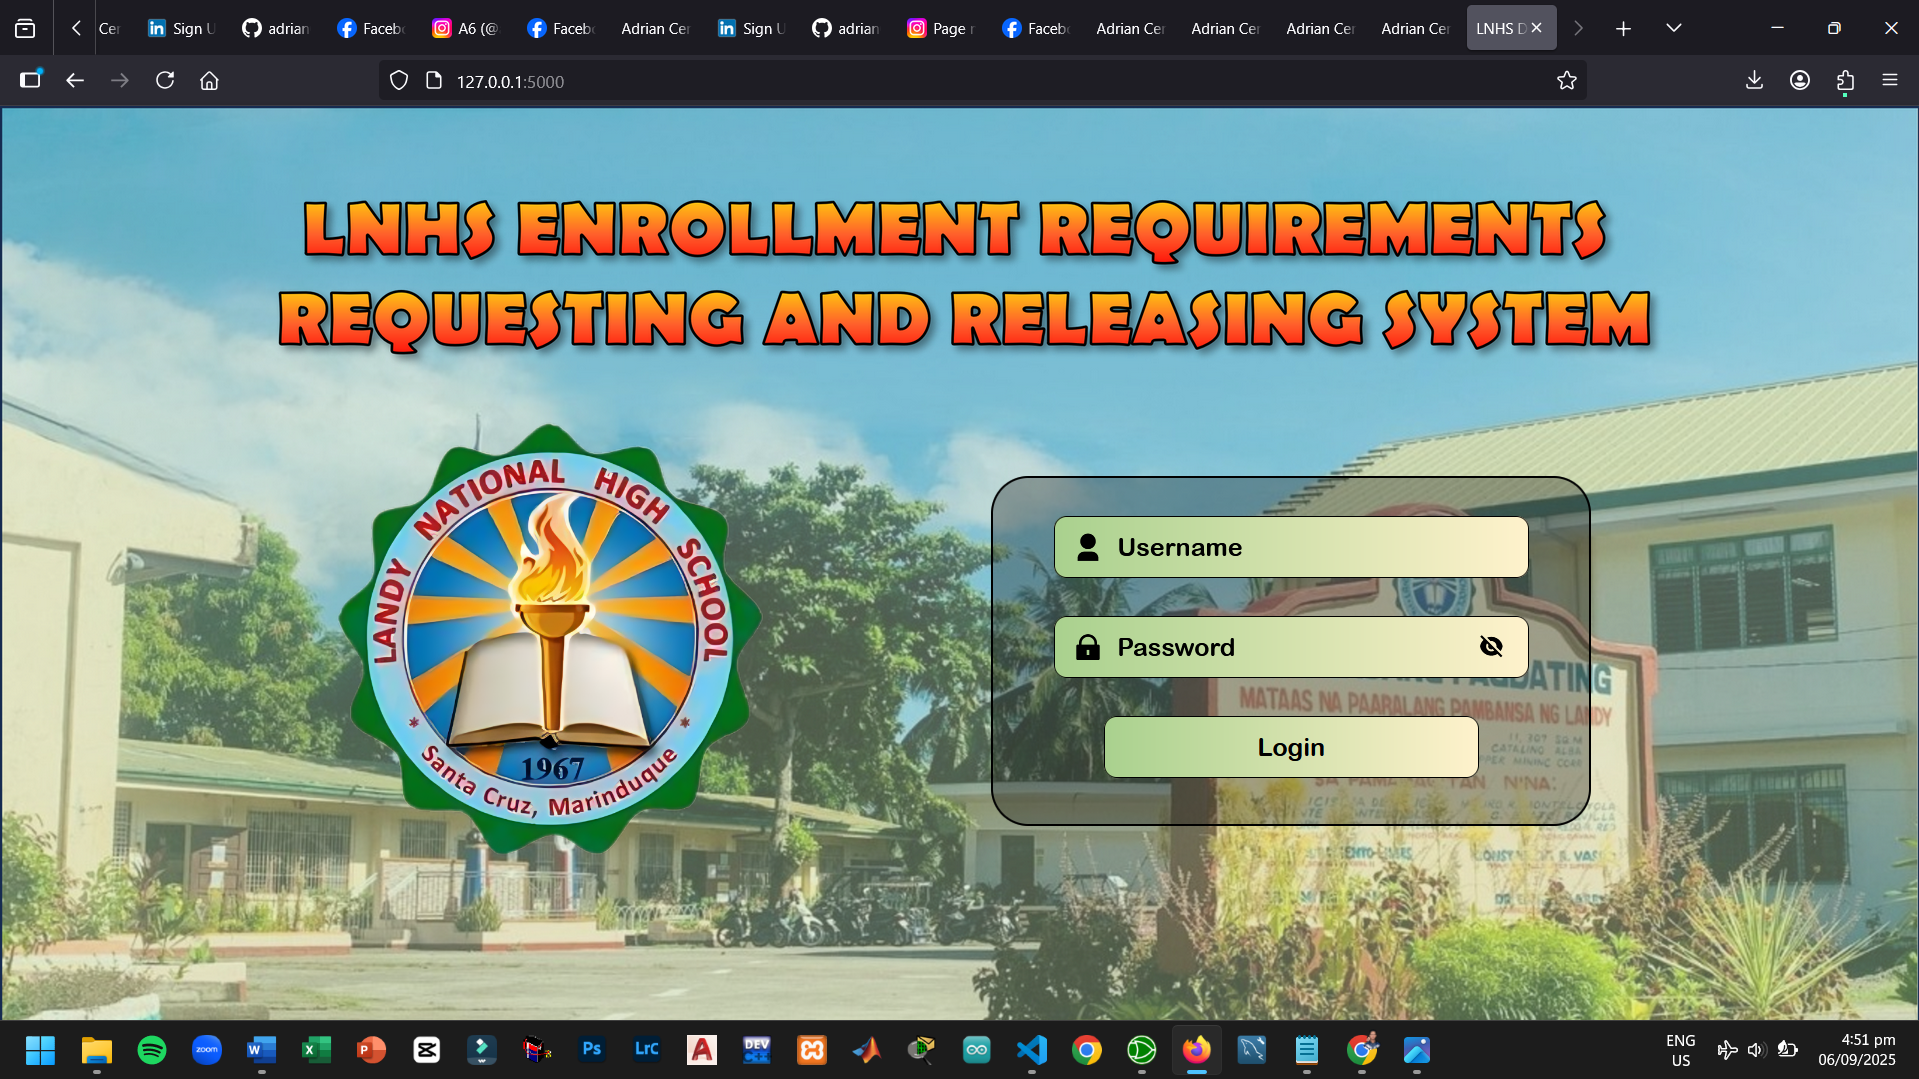The image size is (1919, 1079).
Task: Open the volume control in the system tray
Action: coord(1756,1050)
